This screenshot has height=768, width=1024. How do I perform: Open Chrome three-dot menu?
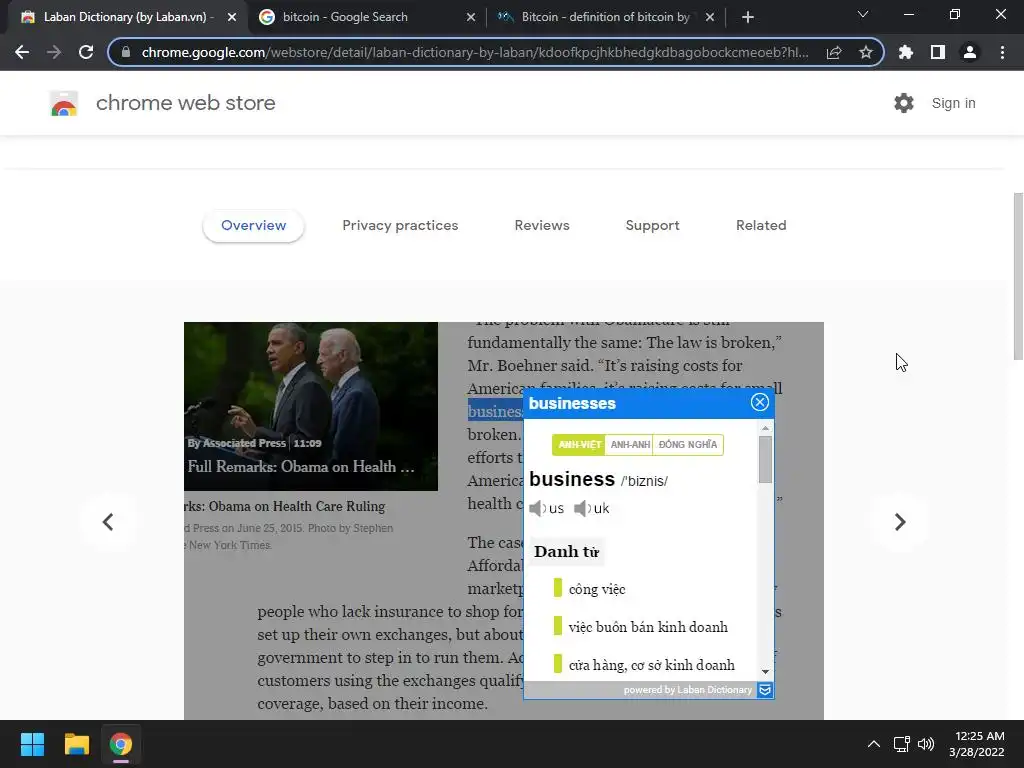(x=1002, y=52)
